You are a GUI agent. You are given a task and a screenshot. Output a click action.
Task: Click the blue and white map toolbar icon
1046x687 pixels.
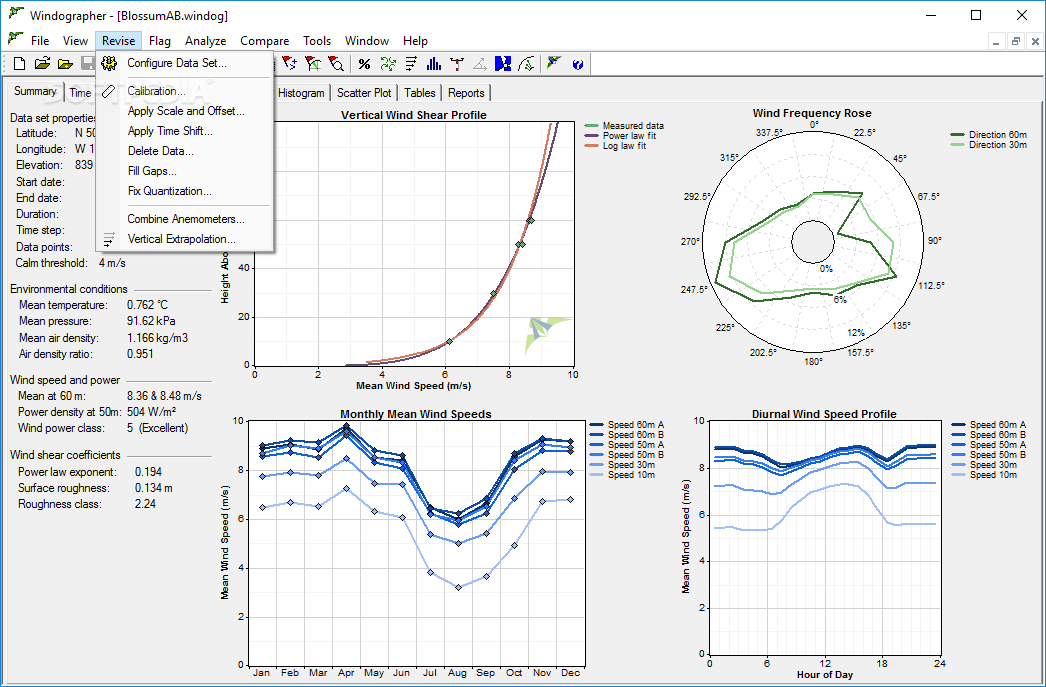coord(503,64)
